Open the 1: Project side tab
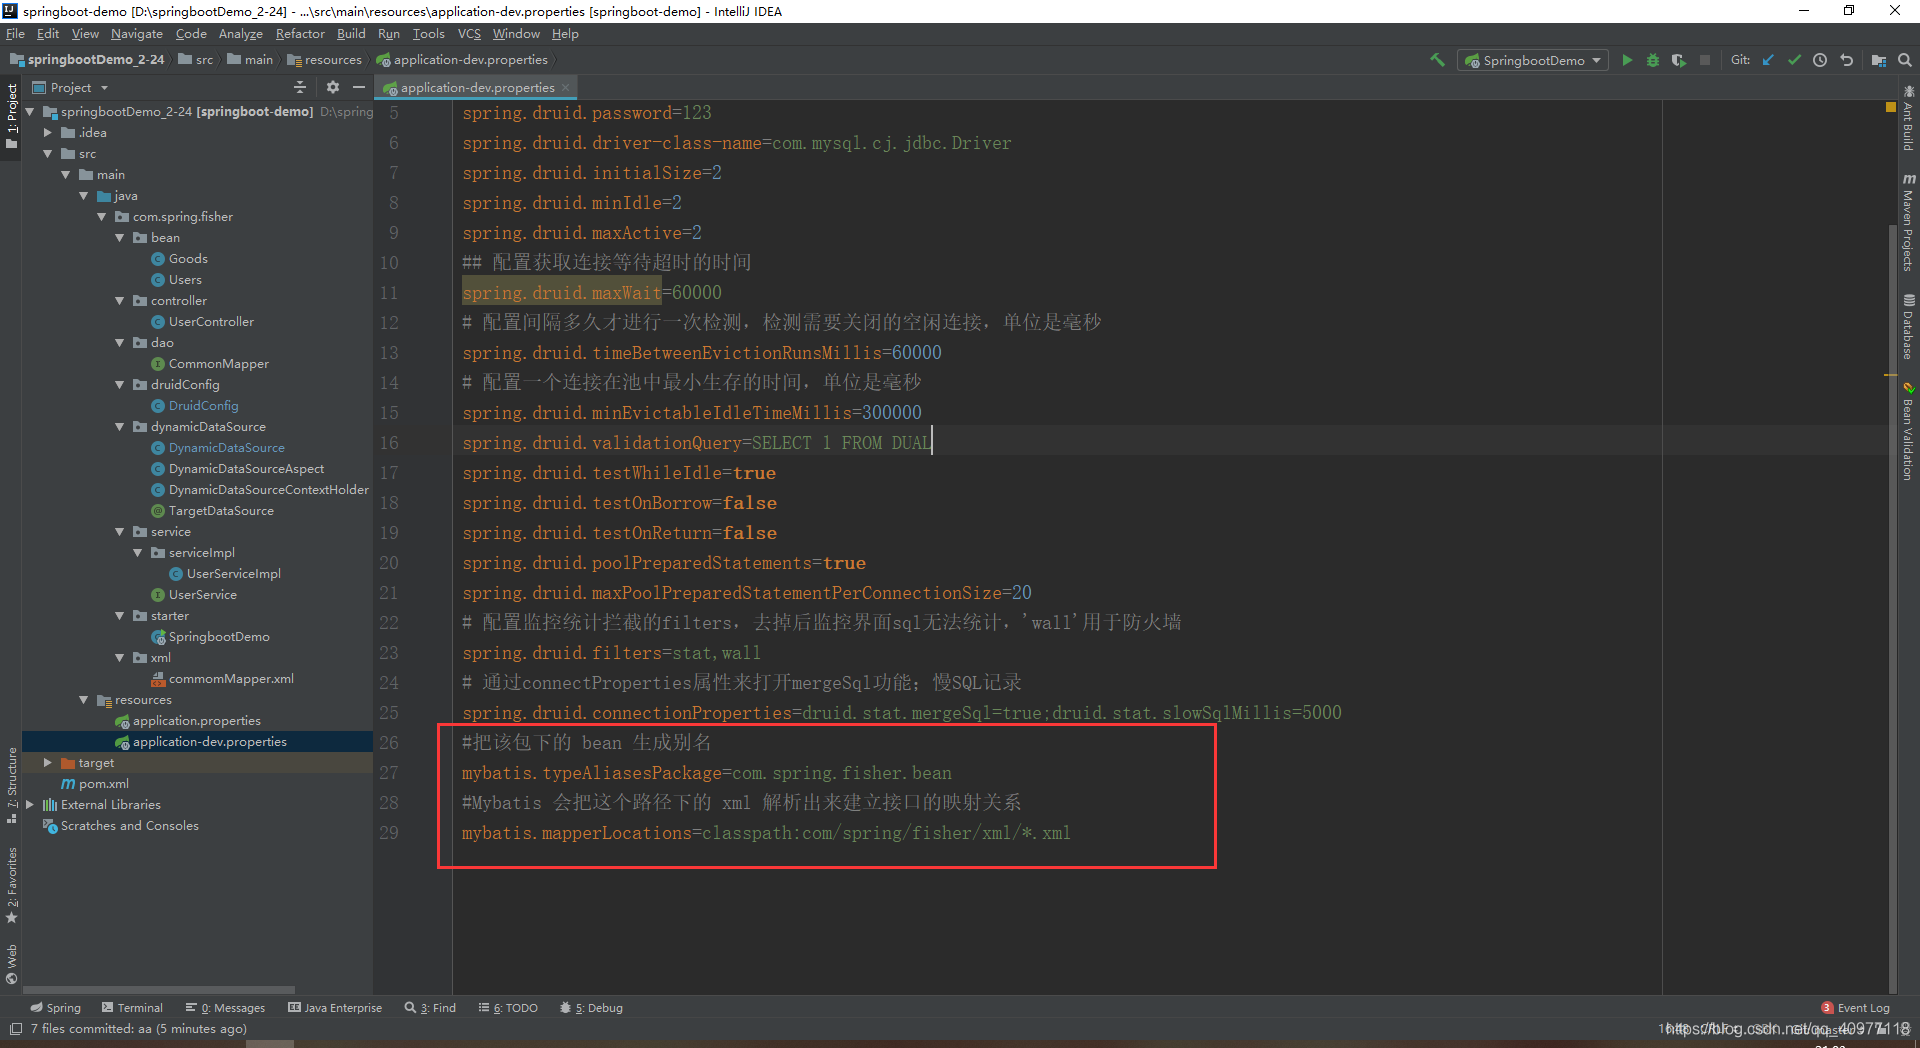1920x1048 pixels. [x=12, y=116]
